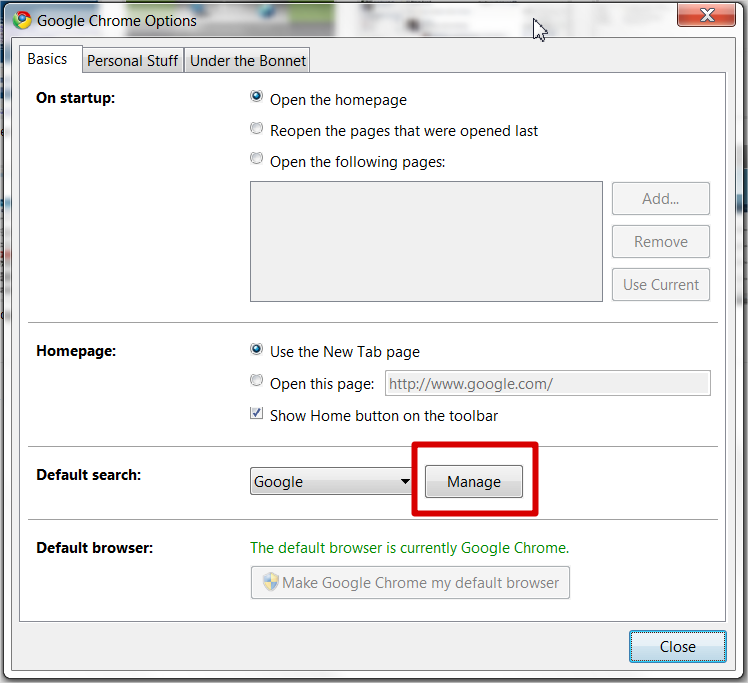Viewport: 748px width, 683px height.
Task: Click 'Make Google Chrome my default browser'
Action: coord(410,582)
